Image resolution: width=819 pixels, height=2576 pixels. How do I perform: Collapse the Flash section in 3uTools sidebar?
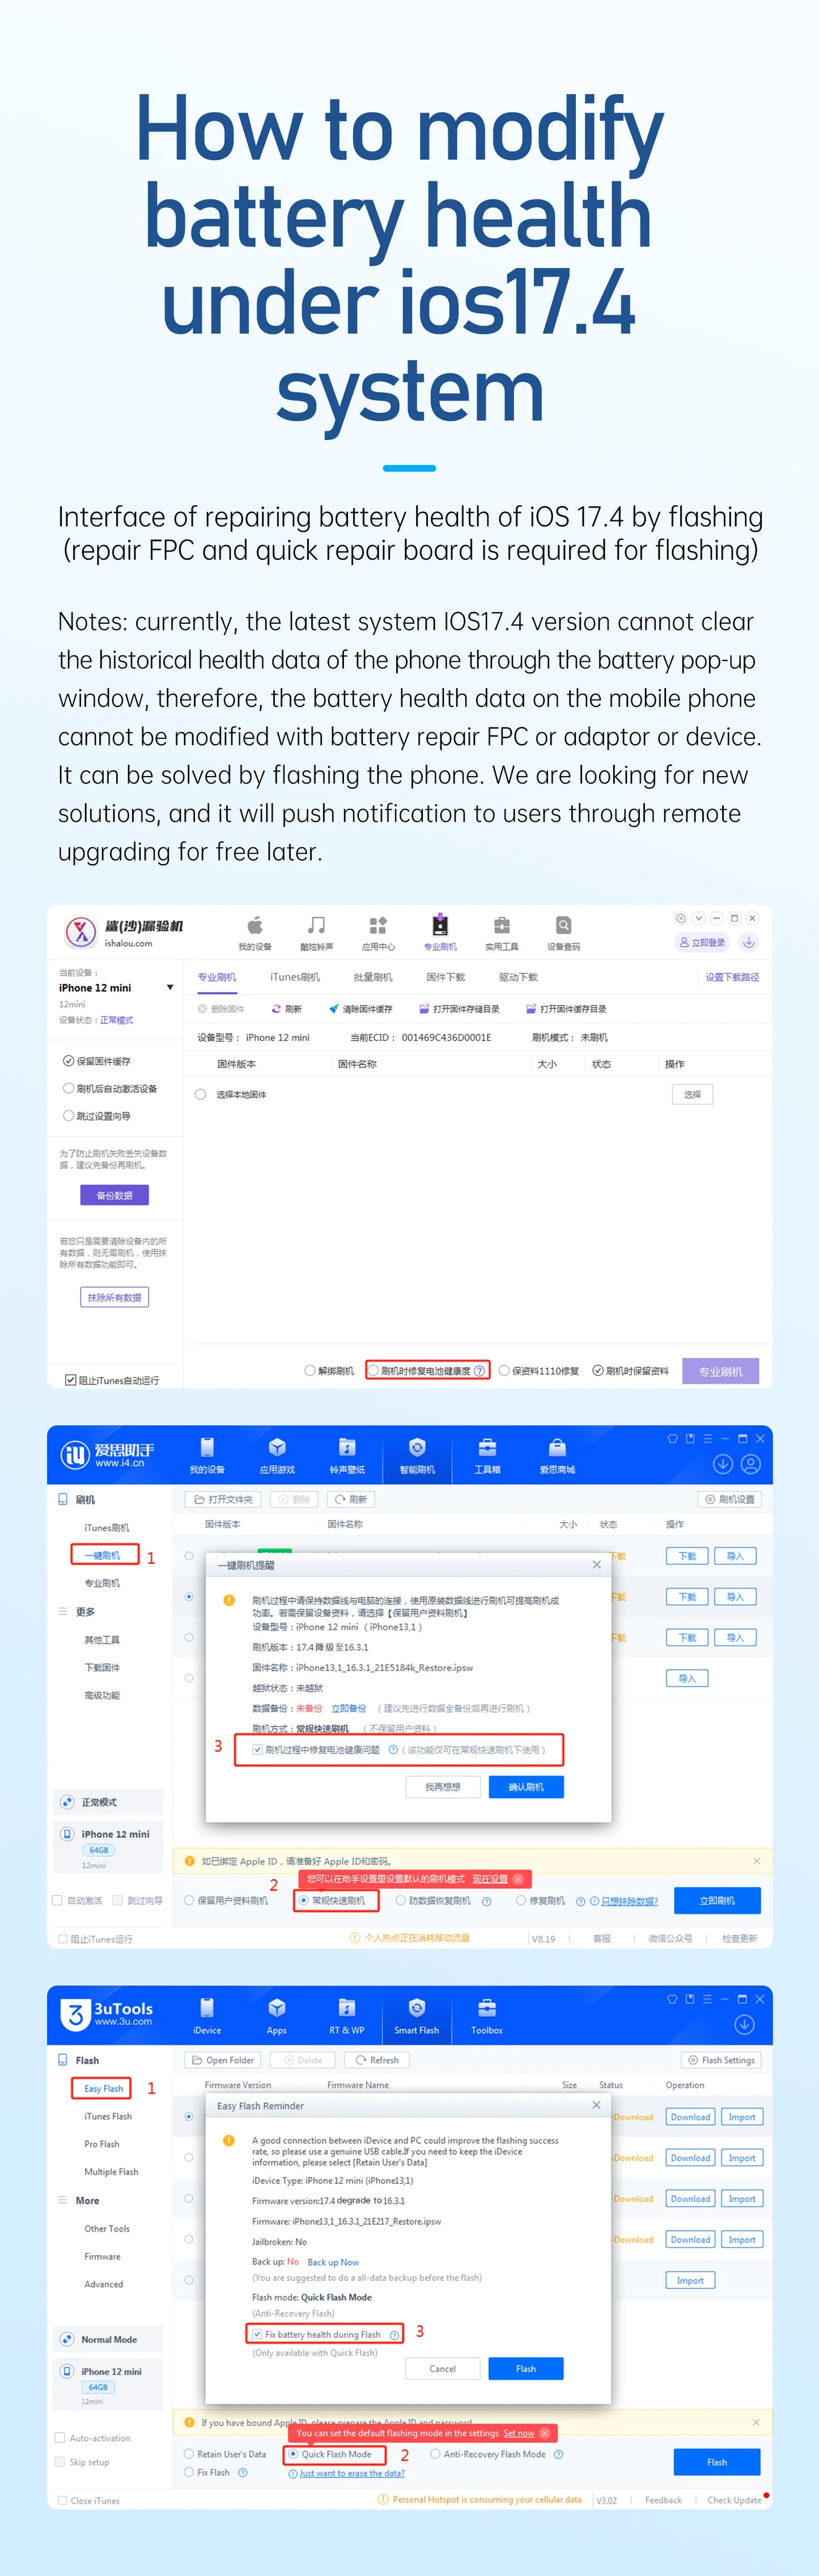pos(64,2060)
